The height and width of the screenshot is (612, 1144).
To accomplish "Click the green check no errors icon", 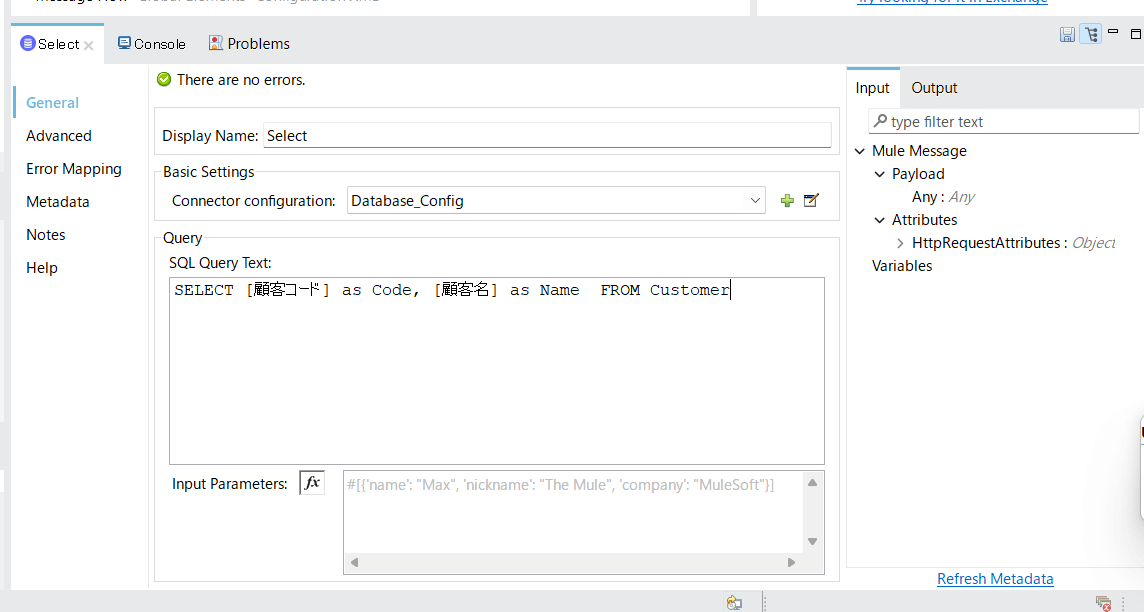I will coord(164,80).
